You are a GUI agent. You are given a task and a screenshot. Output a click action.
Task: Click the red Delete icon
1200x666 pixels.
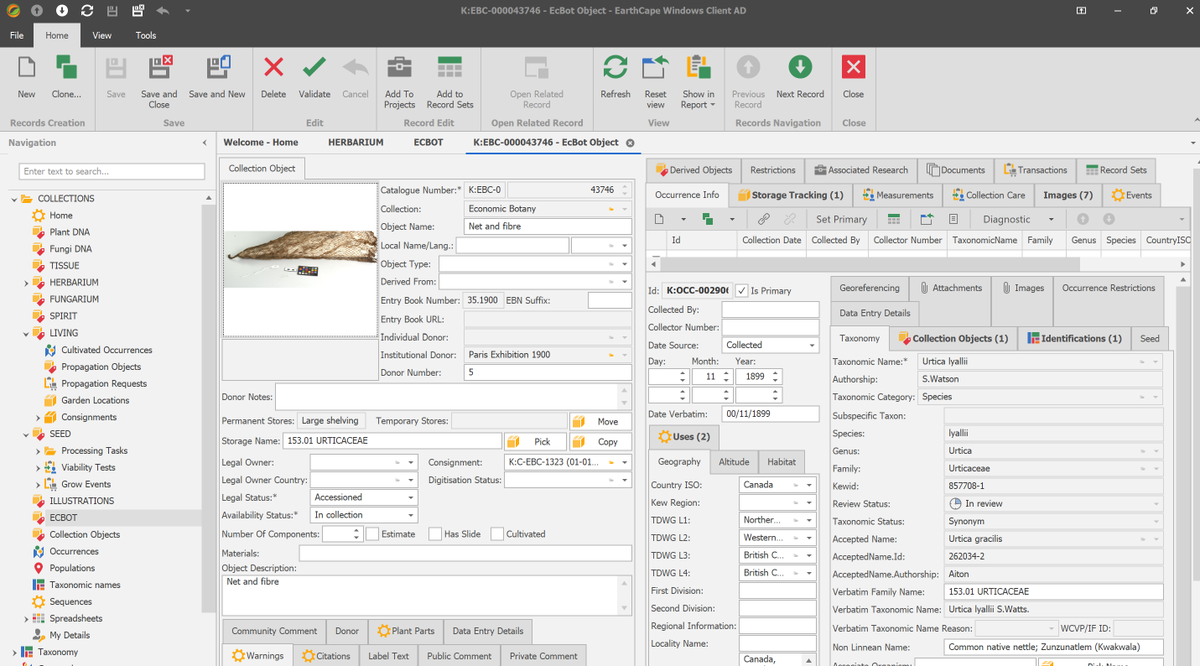273,68
